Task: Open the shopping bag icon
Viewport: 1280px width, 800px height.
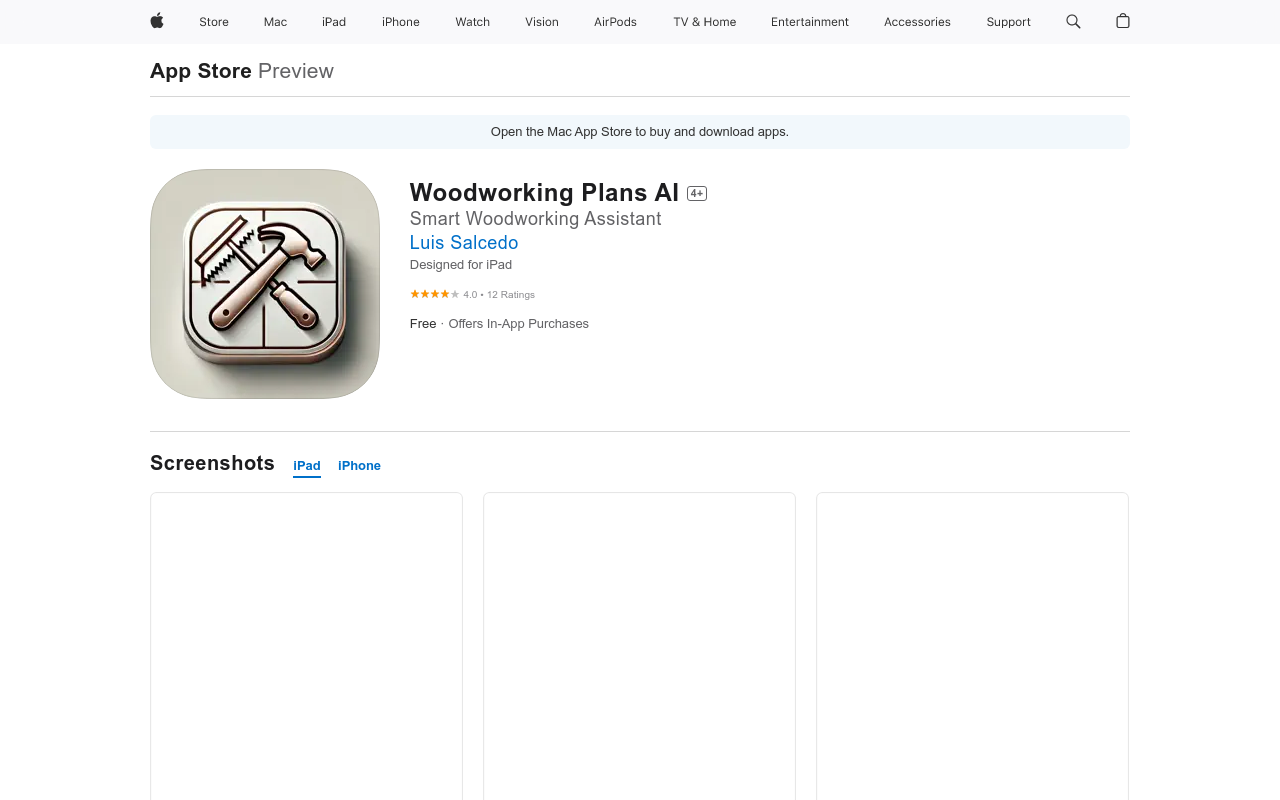Action: (1123, 21)
